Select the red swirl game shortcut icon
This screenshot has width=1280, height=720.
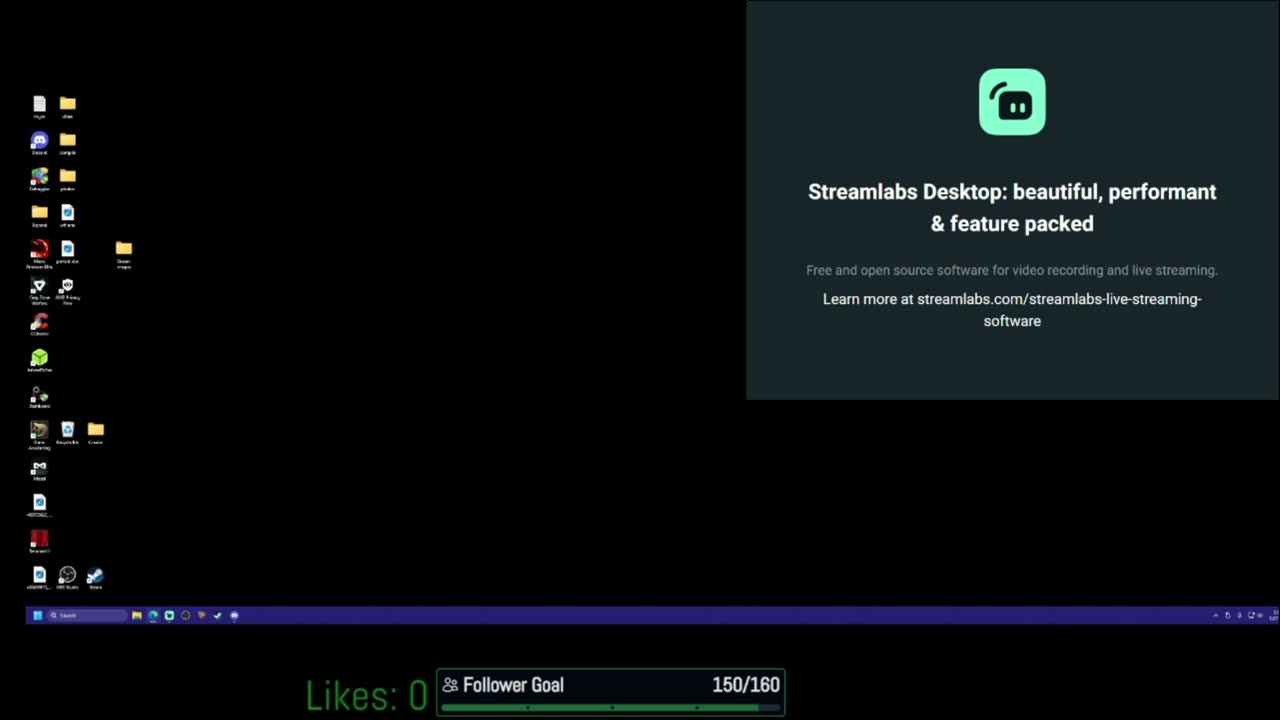[39, 251]
